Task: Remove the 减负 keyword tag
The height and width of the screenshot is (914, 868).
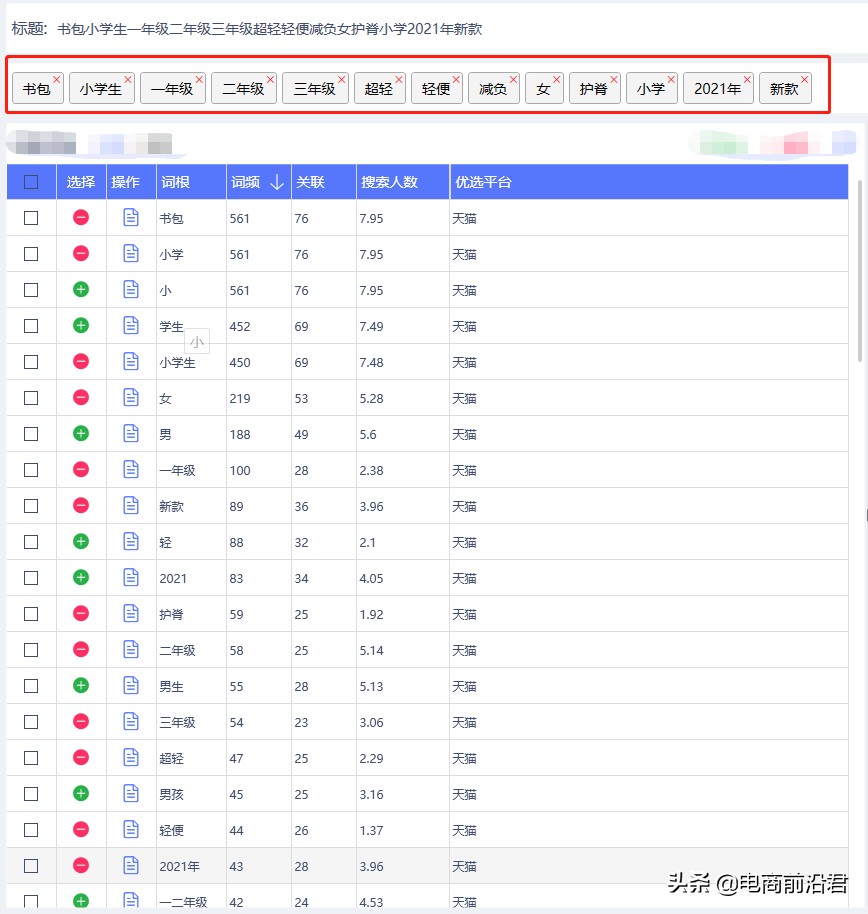Action: click(x=513, y=79)
